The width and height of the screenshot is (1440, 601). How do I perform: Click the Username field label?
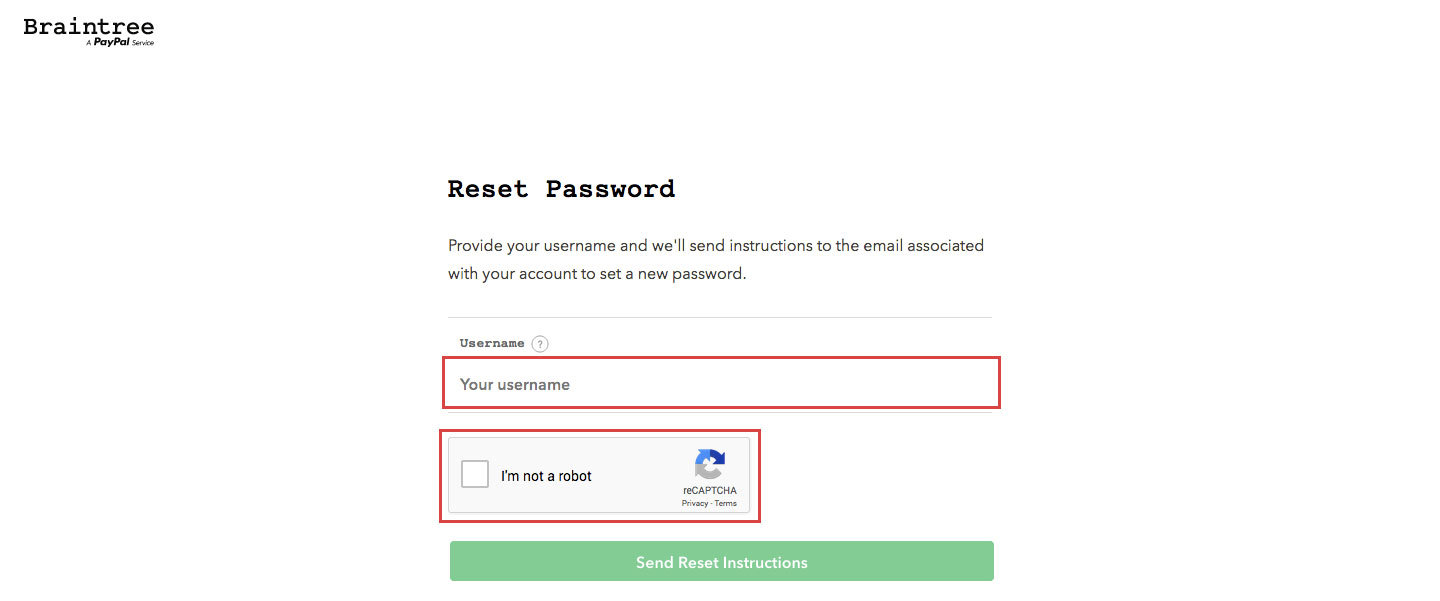[x=492, y=343]
